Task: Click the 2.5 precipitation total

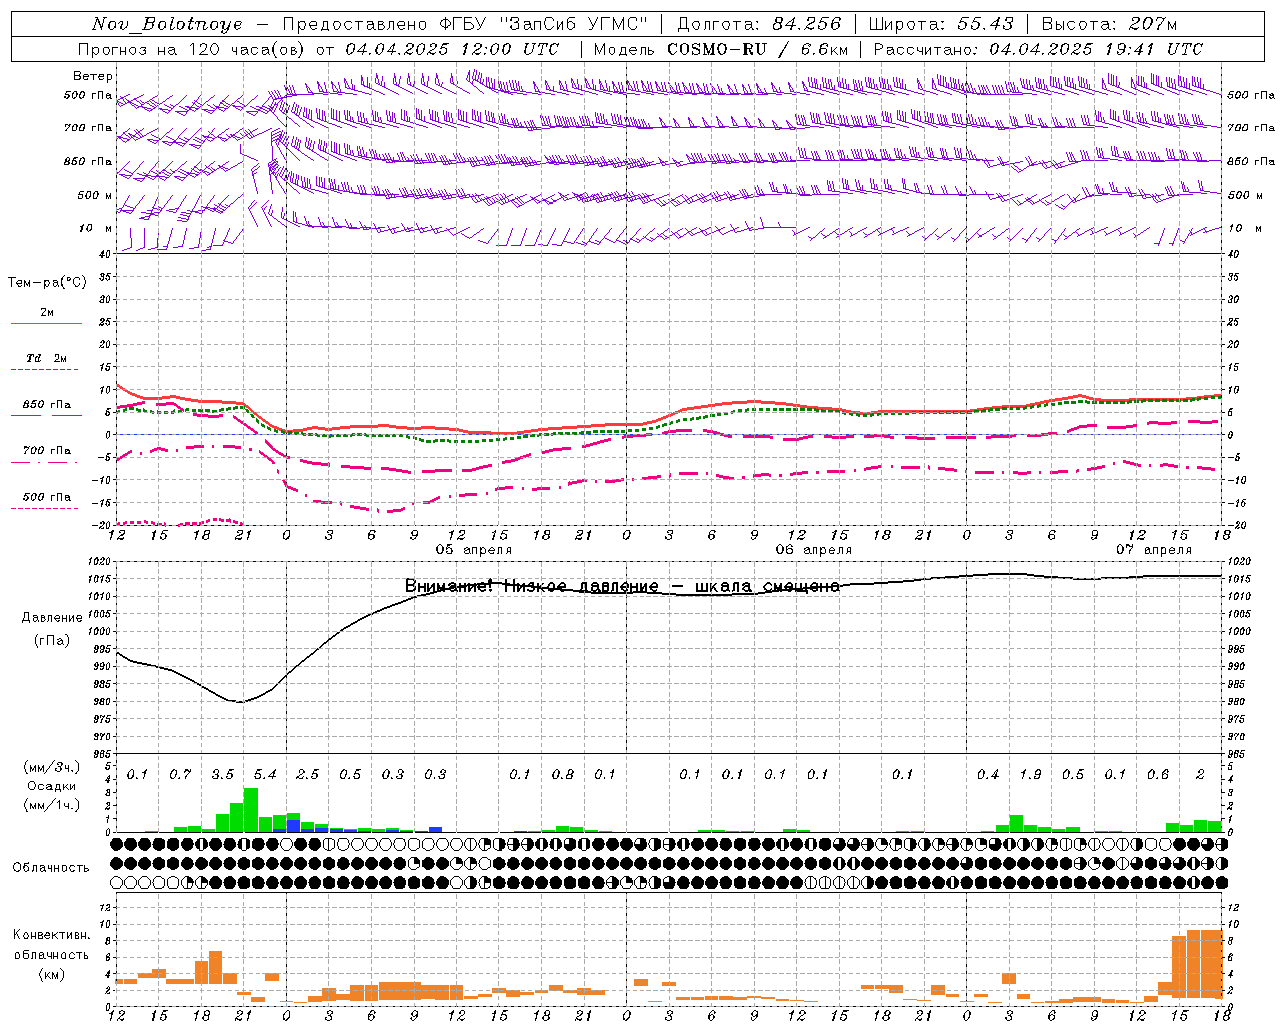Action: click(x=307, y=774)
